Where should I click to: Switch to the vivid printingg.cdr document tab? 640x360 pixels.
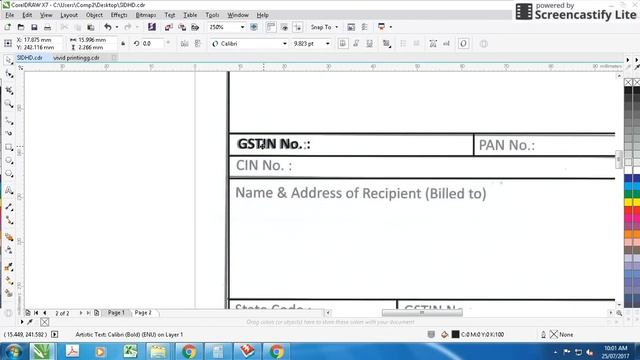tap(76, 58)
